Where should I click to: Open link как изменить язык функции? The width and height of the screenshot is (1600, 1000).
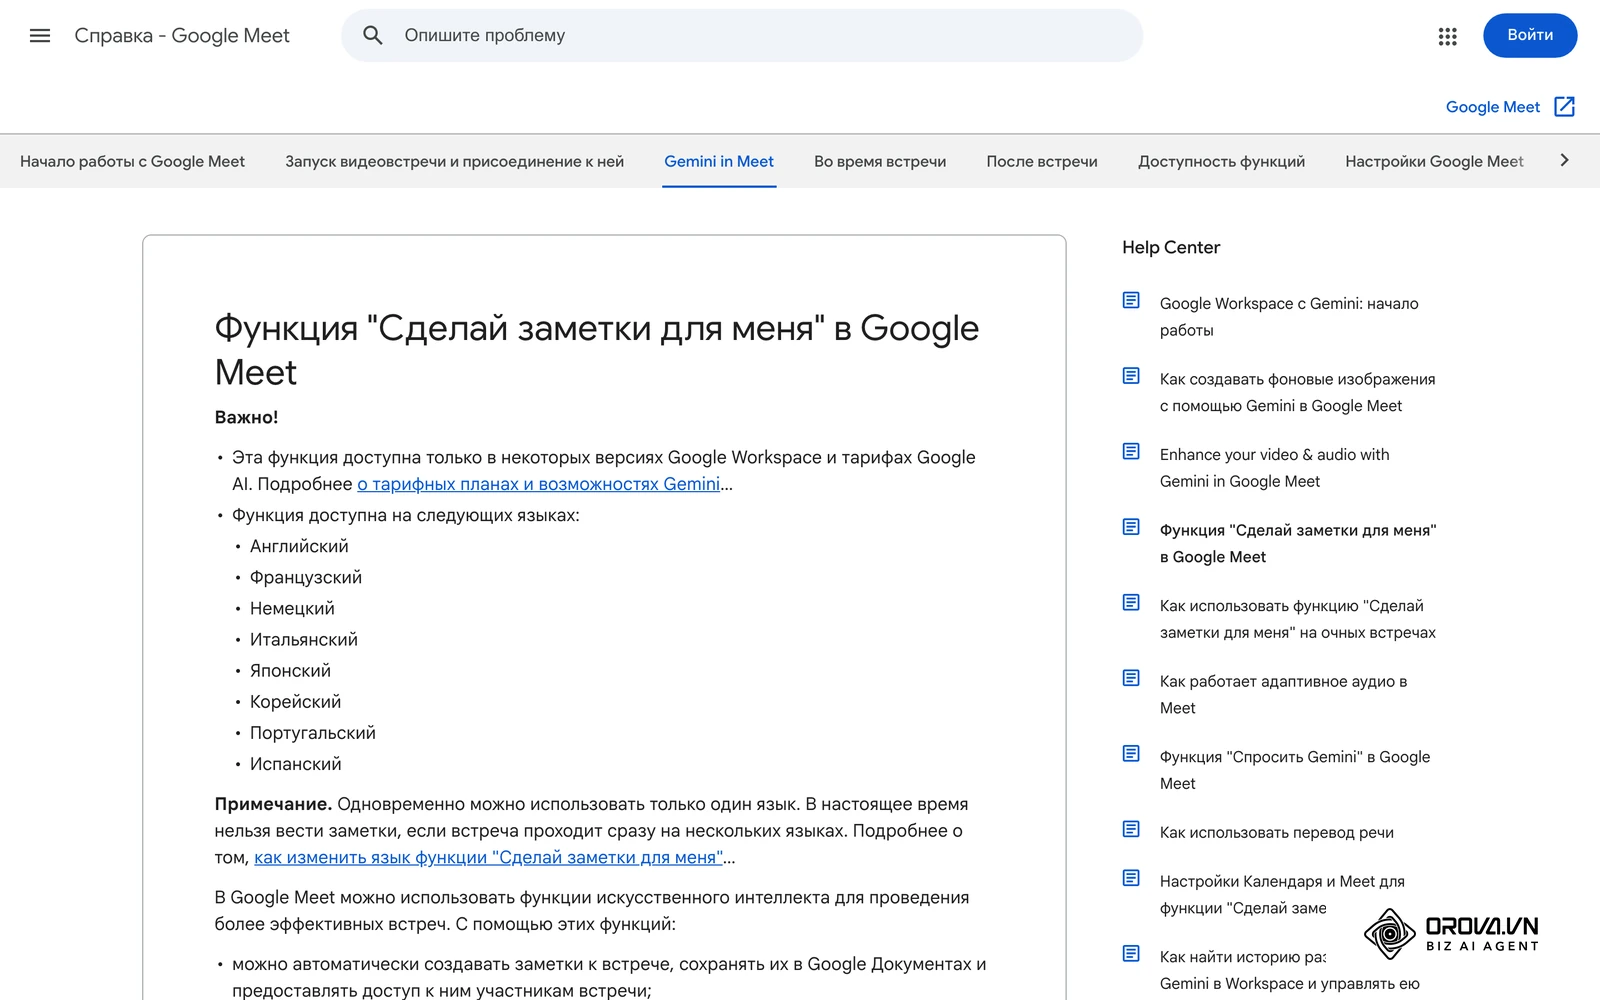pyautogui.click(x=488, y=858)
